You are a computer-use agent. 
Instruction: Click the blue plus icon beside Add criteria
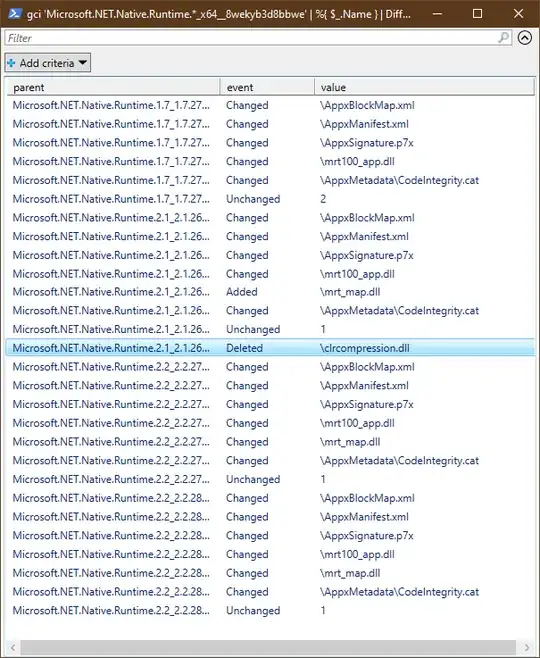11,63
